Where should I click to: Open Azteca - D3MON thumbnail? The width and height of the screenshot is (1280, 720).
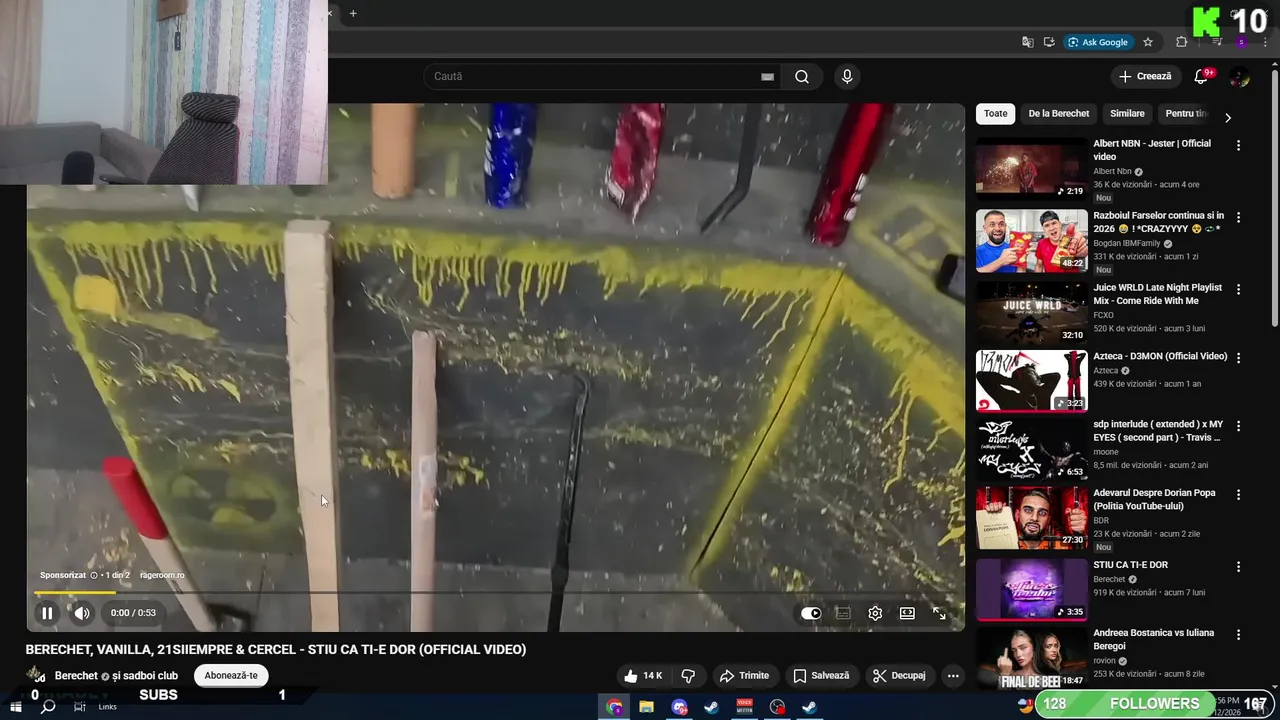tap(1031, 380)
